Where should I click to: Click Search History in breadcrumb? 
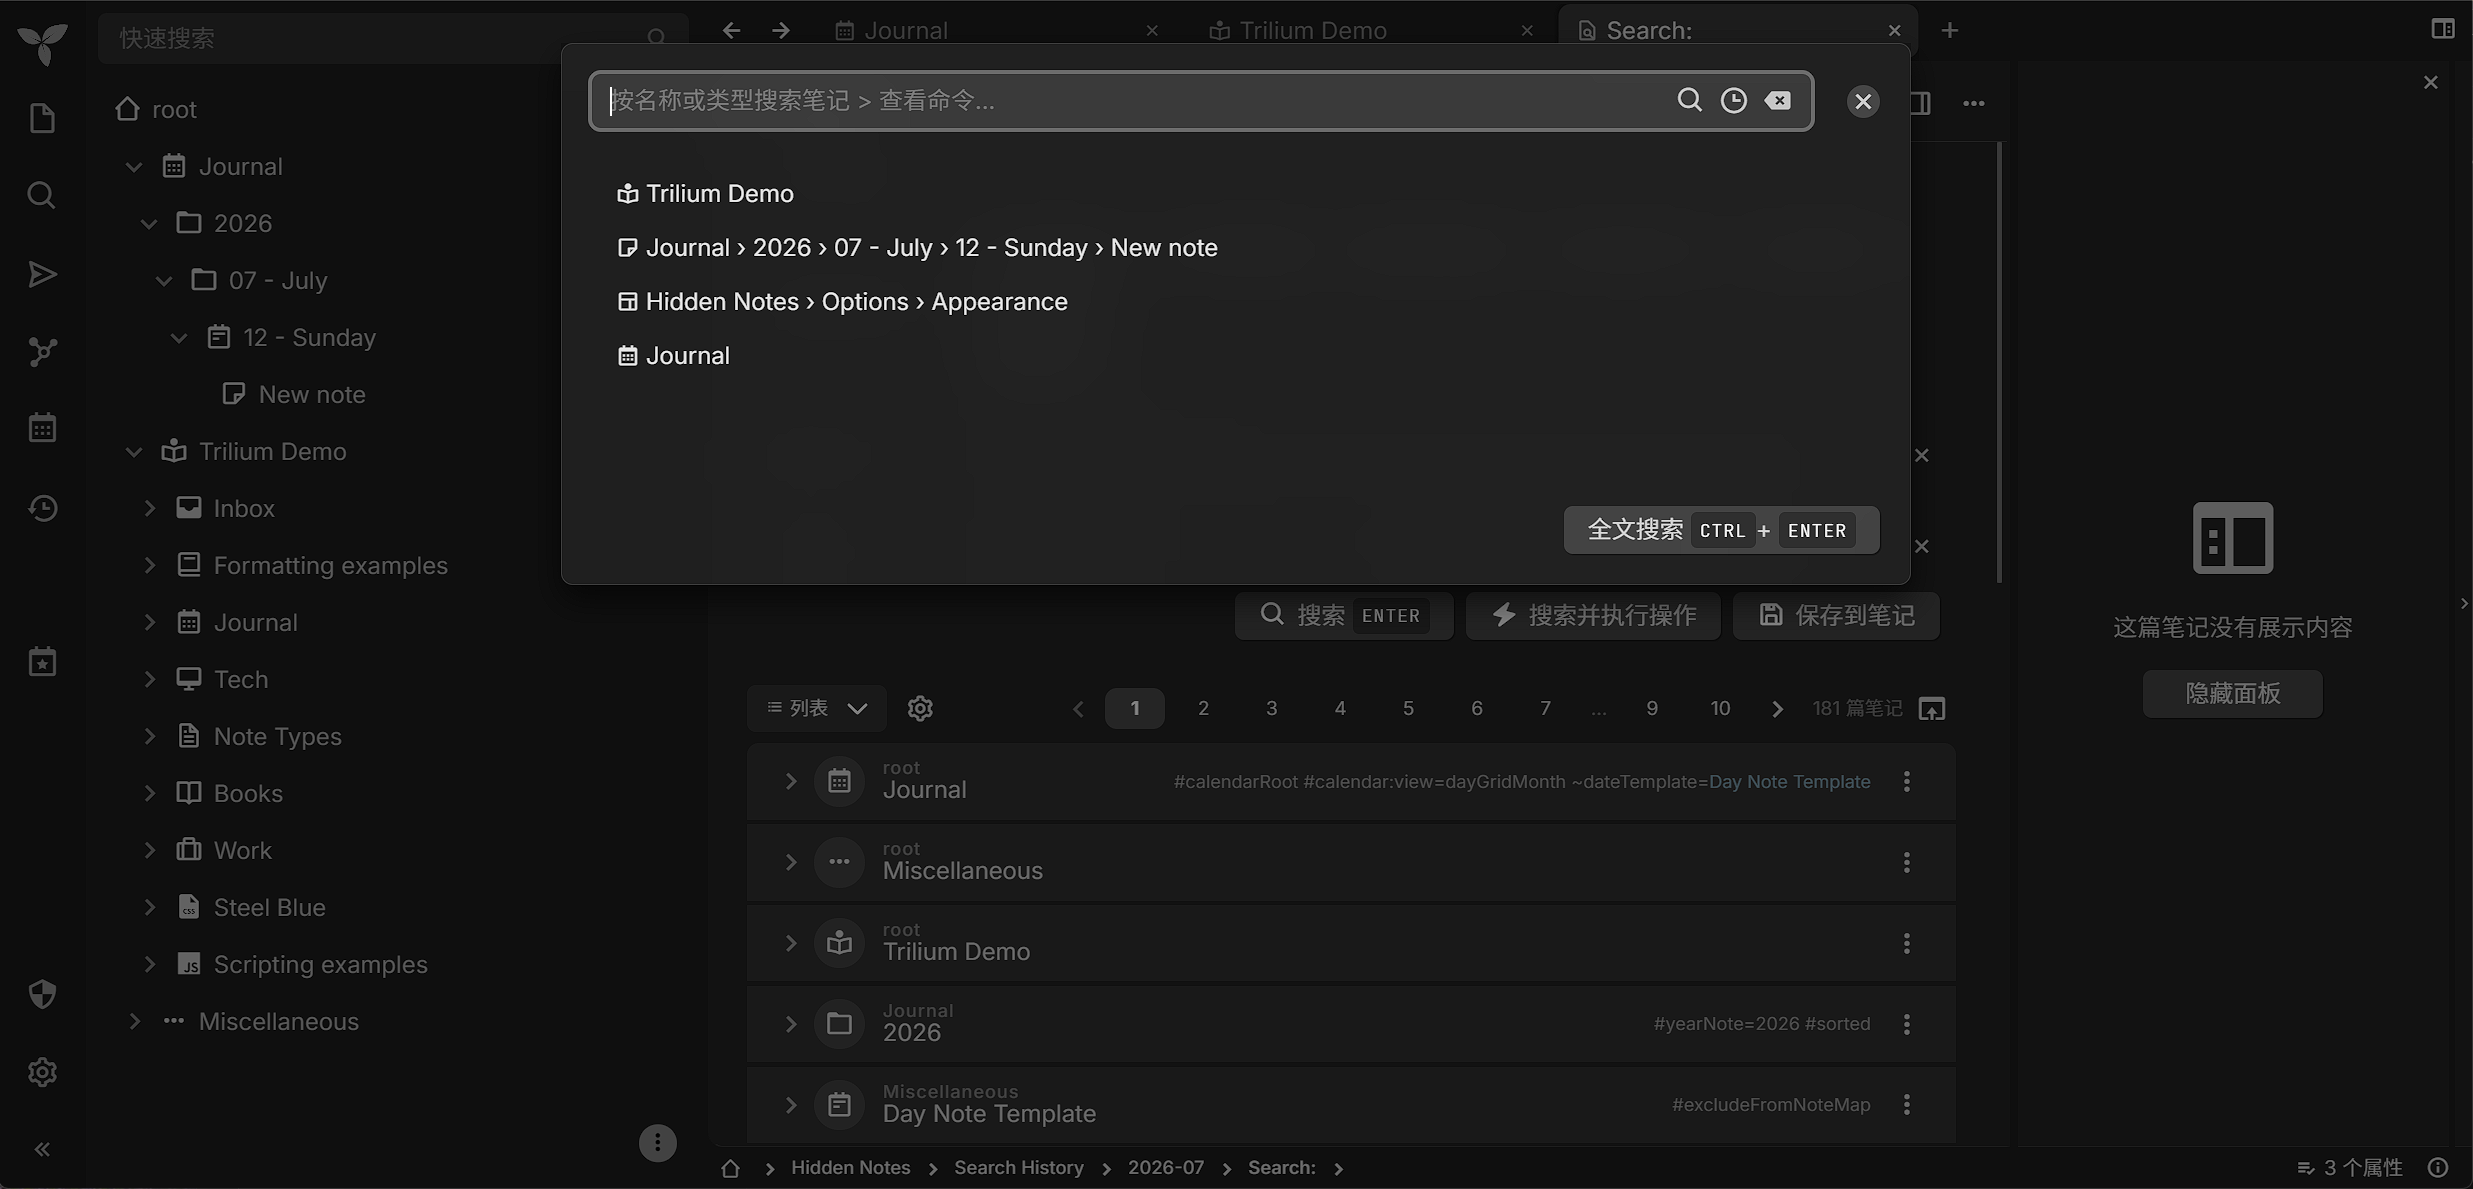pyautogui.click(x=1018, y=1167)
